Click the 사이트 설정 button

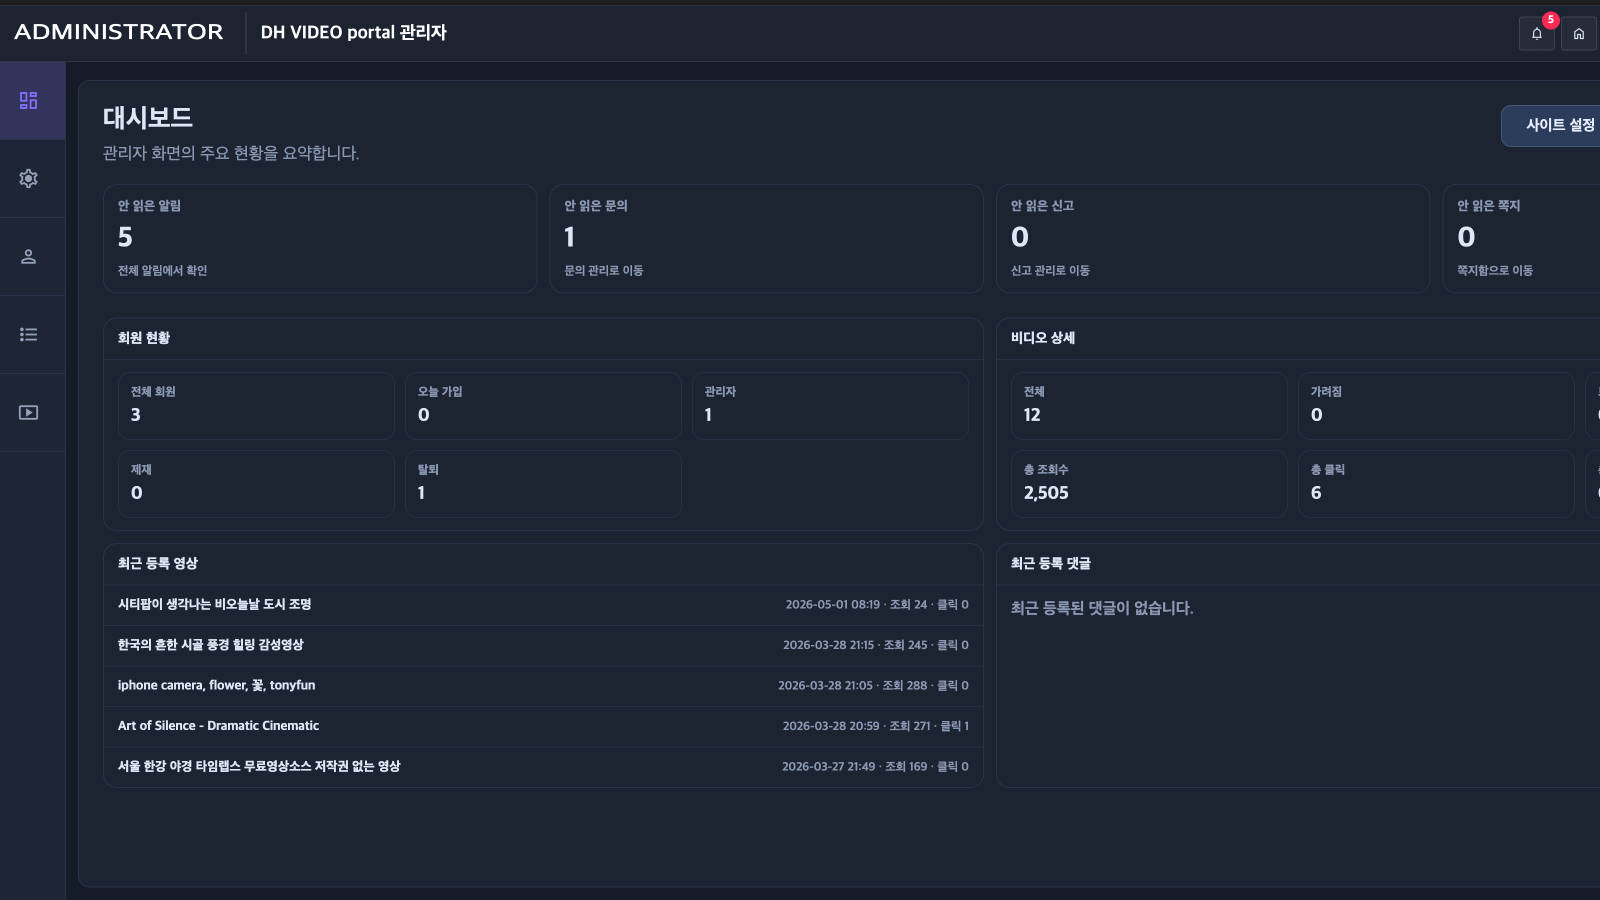1551,126
